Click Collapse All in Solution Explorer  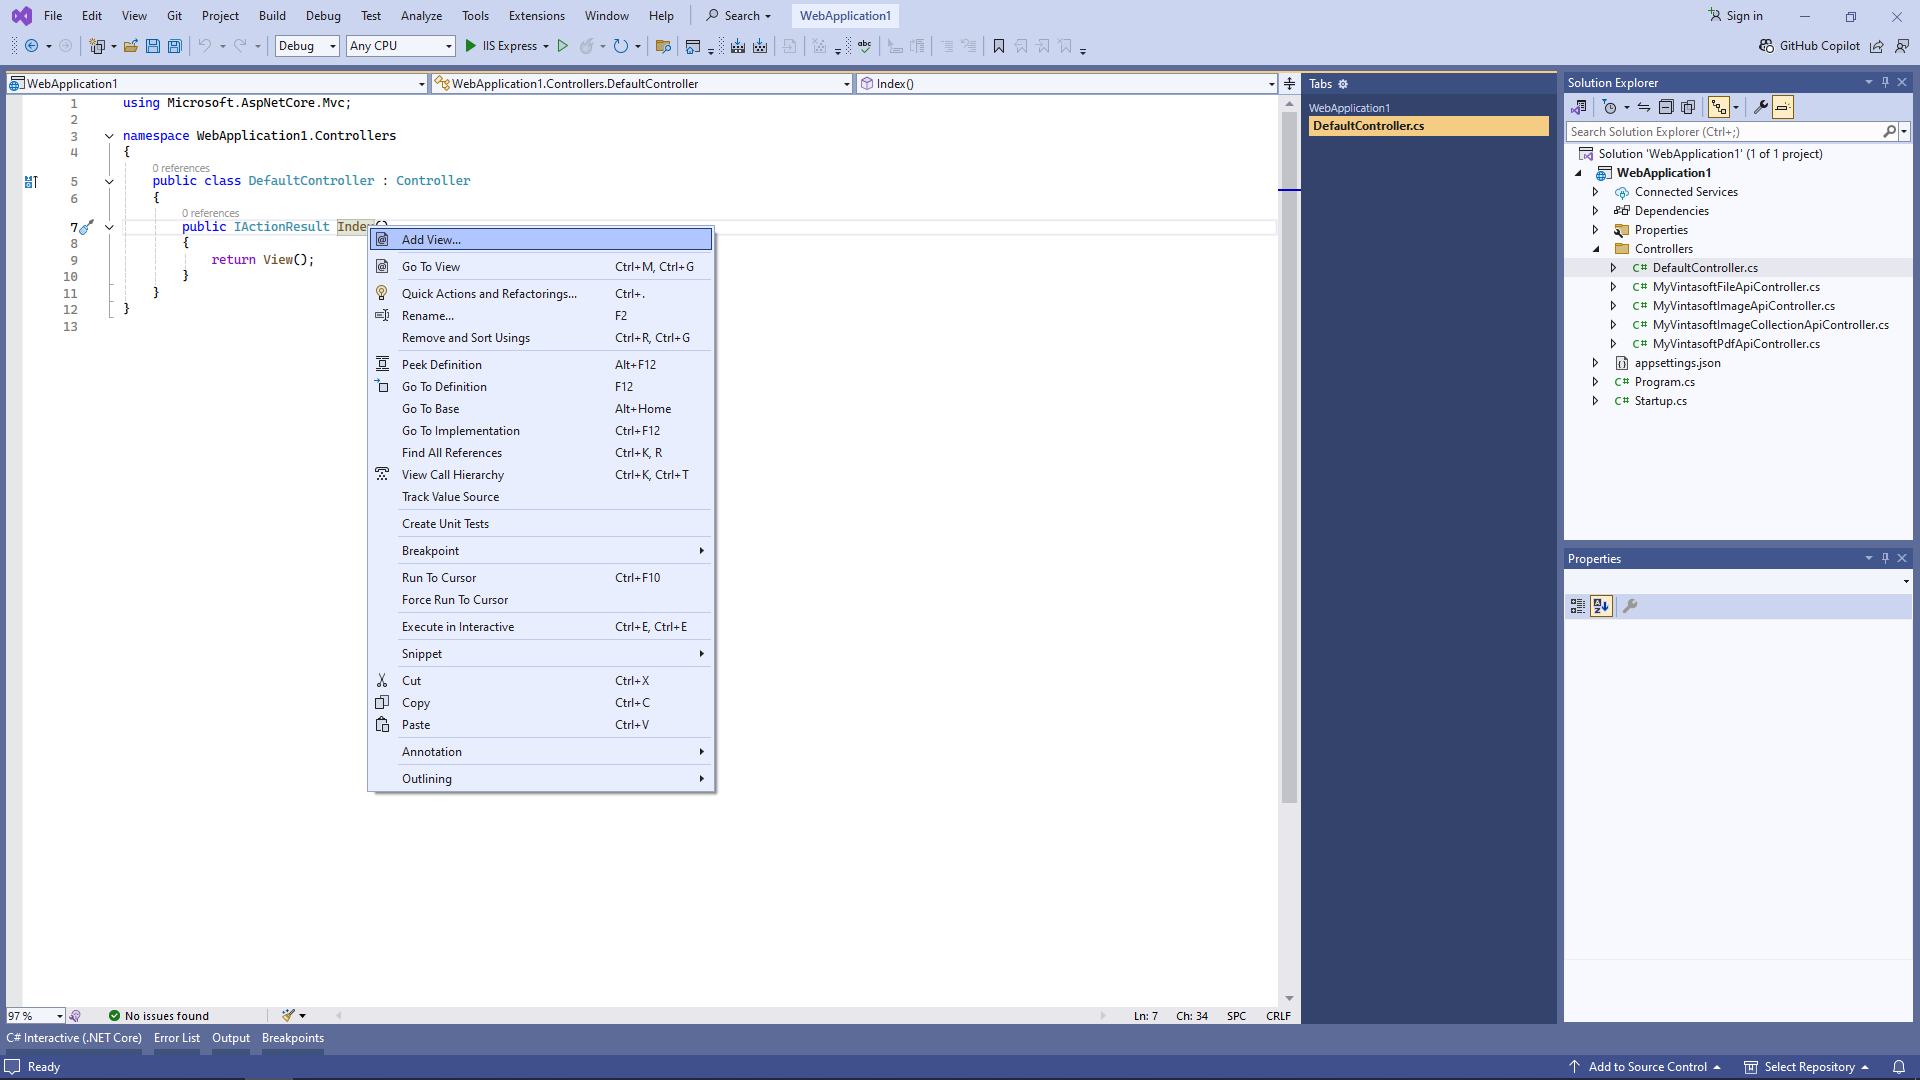coord(1666,107)
